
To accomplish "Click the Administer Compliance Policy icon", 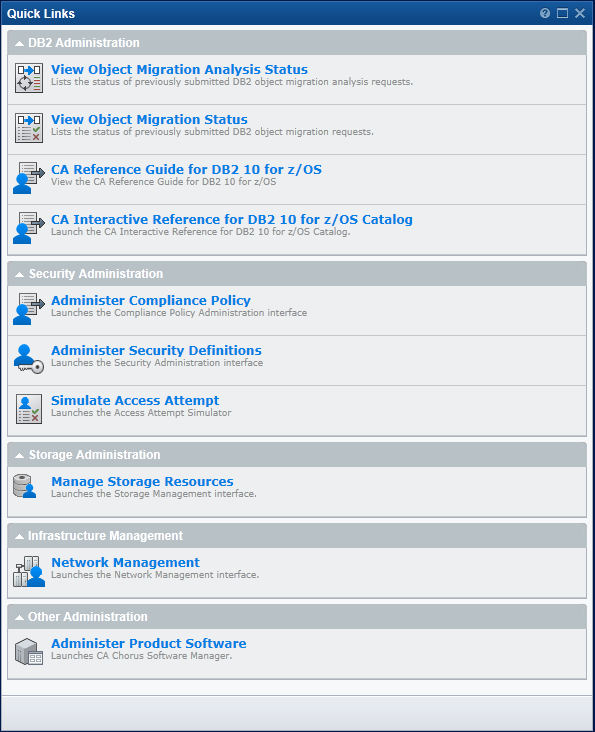I will [x=29, y=309].
